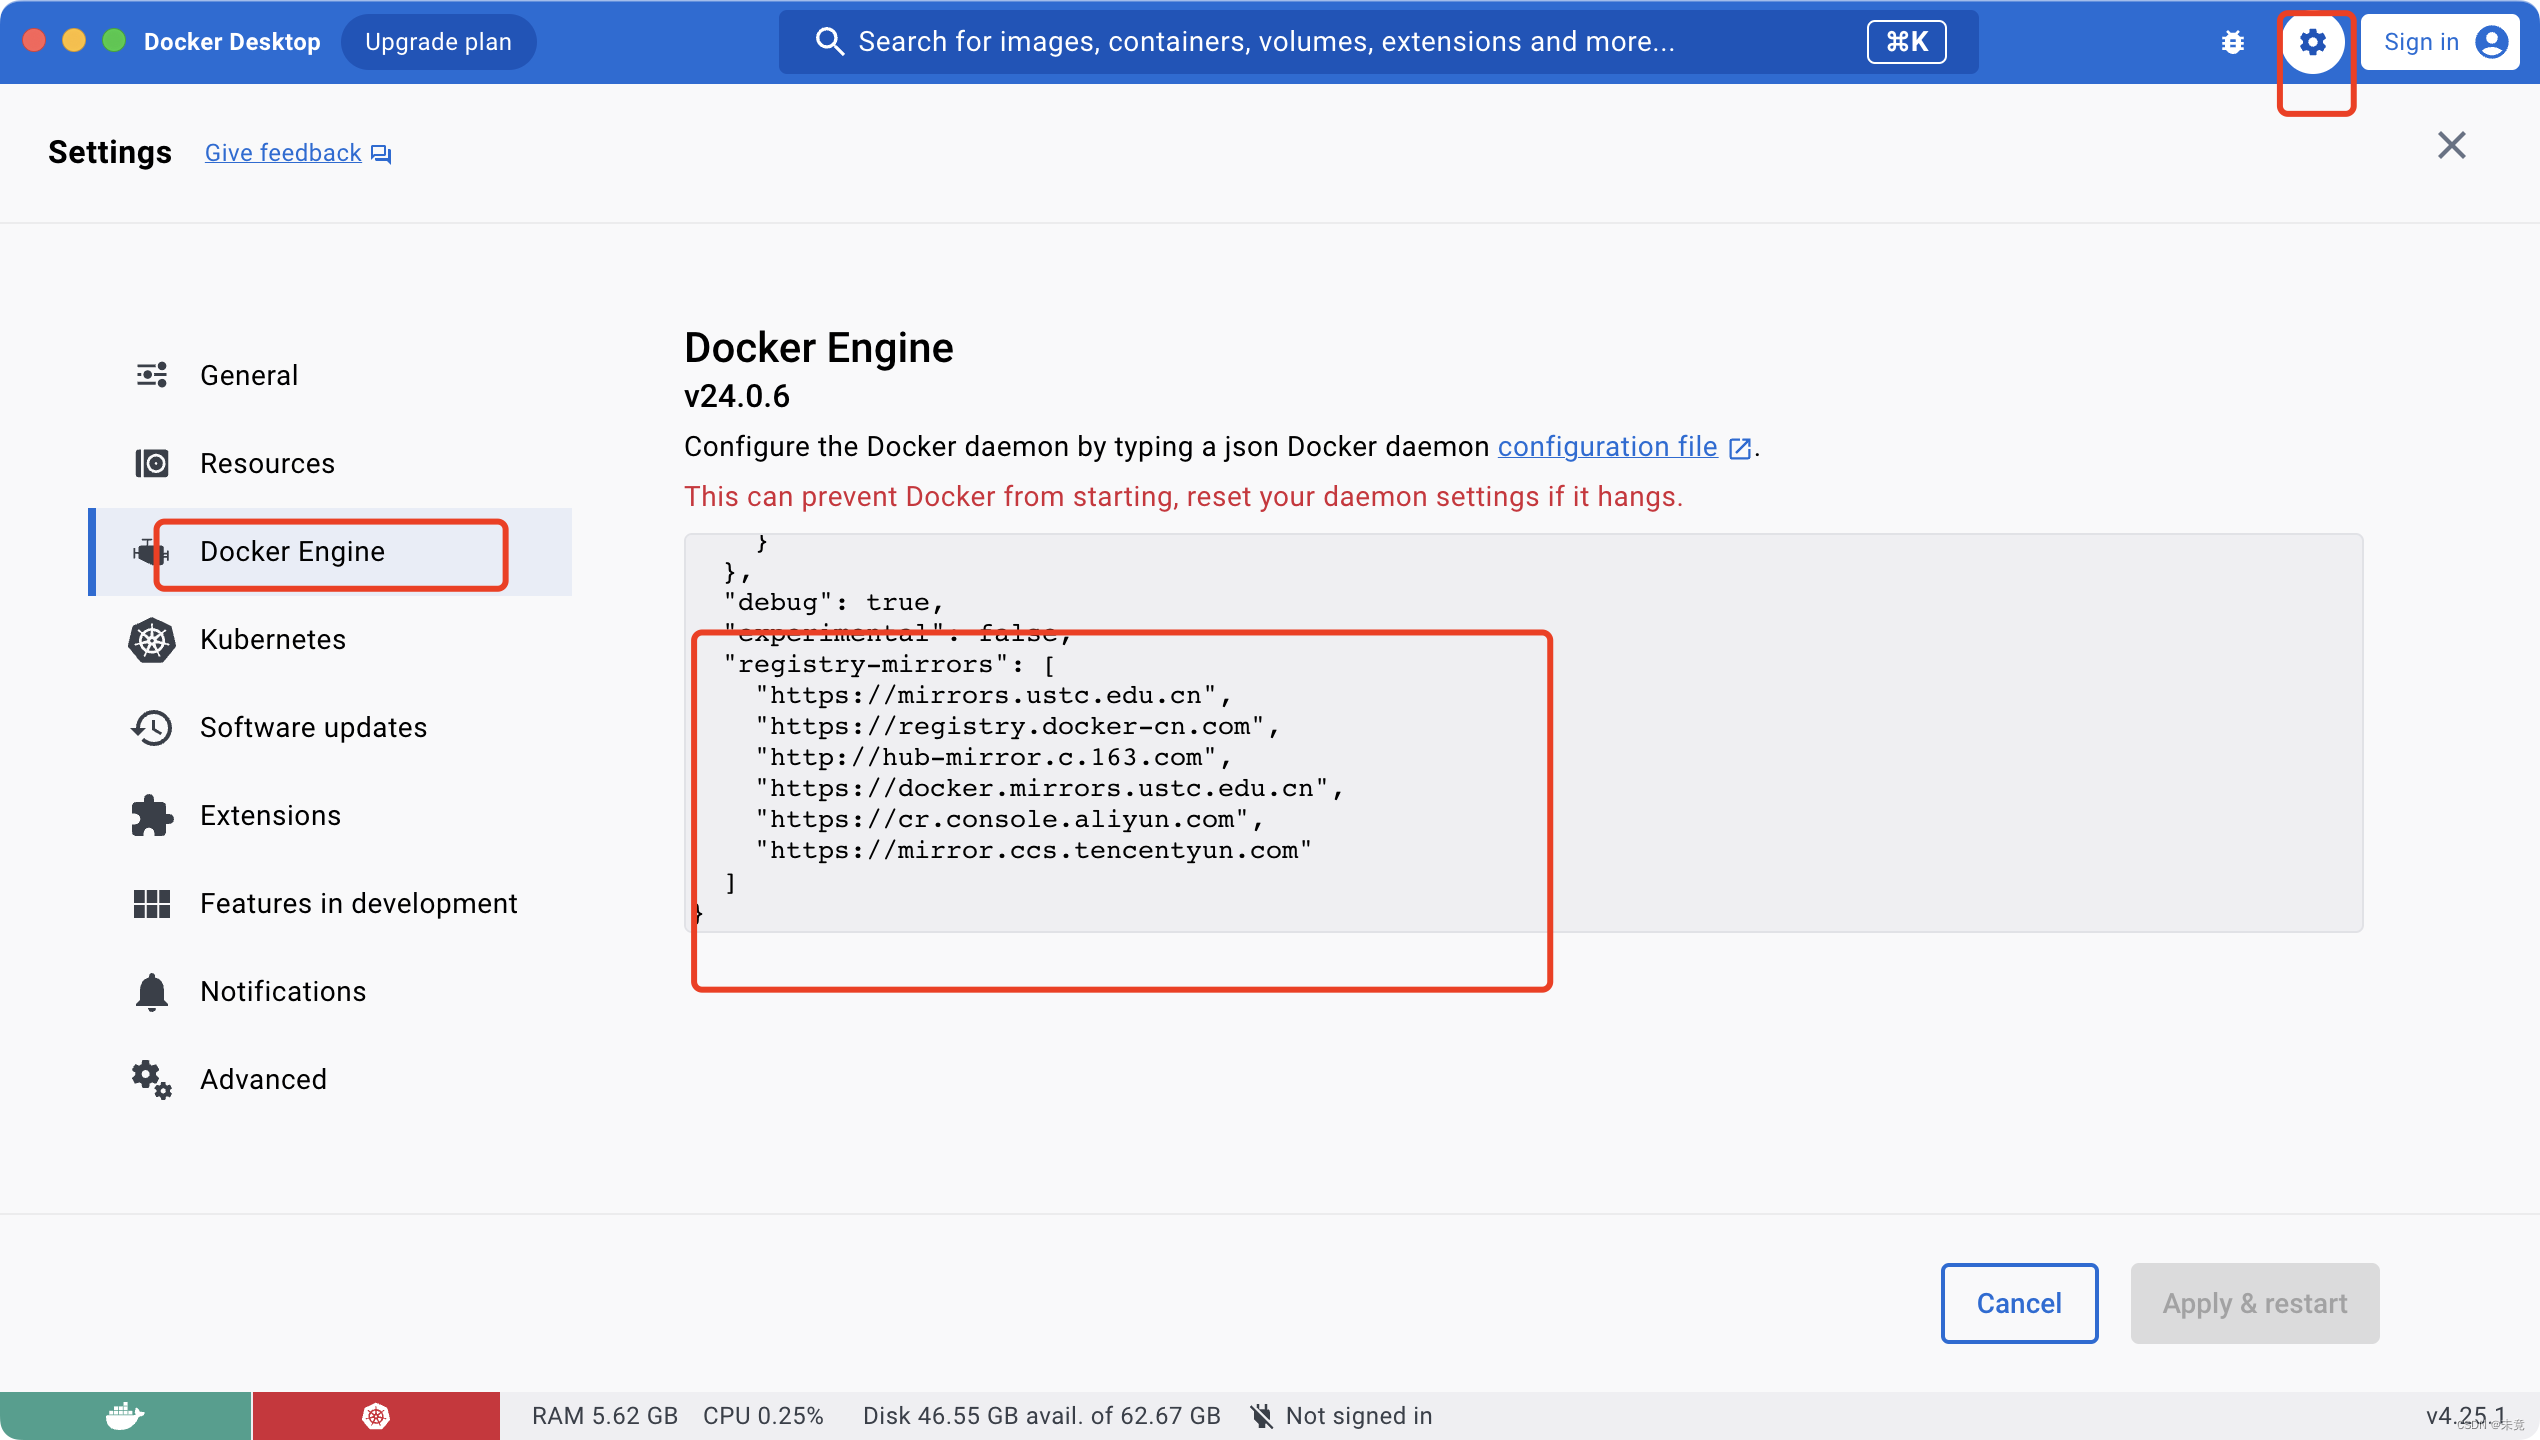Open Features in development tab
This screenshot has width=2540, height=1440.
click(x=330, y=903)
